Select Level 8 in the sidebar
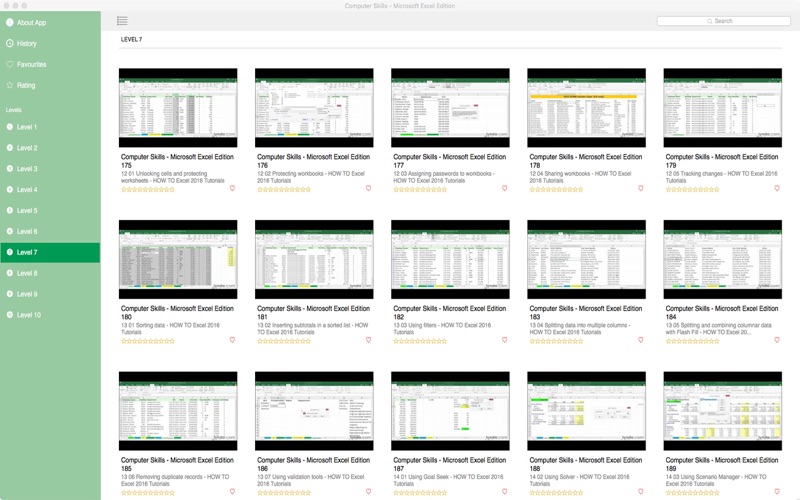This screenshot has width=800, height=500. click(x=50, y=273)
